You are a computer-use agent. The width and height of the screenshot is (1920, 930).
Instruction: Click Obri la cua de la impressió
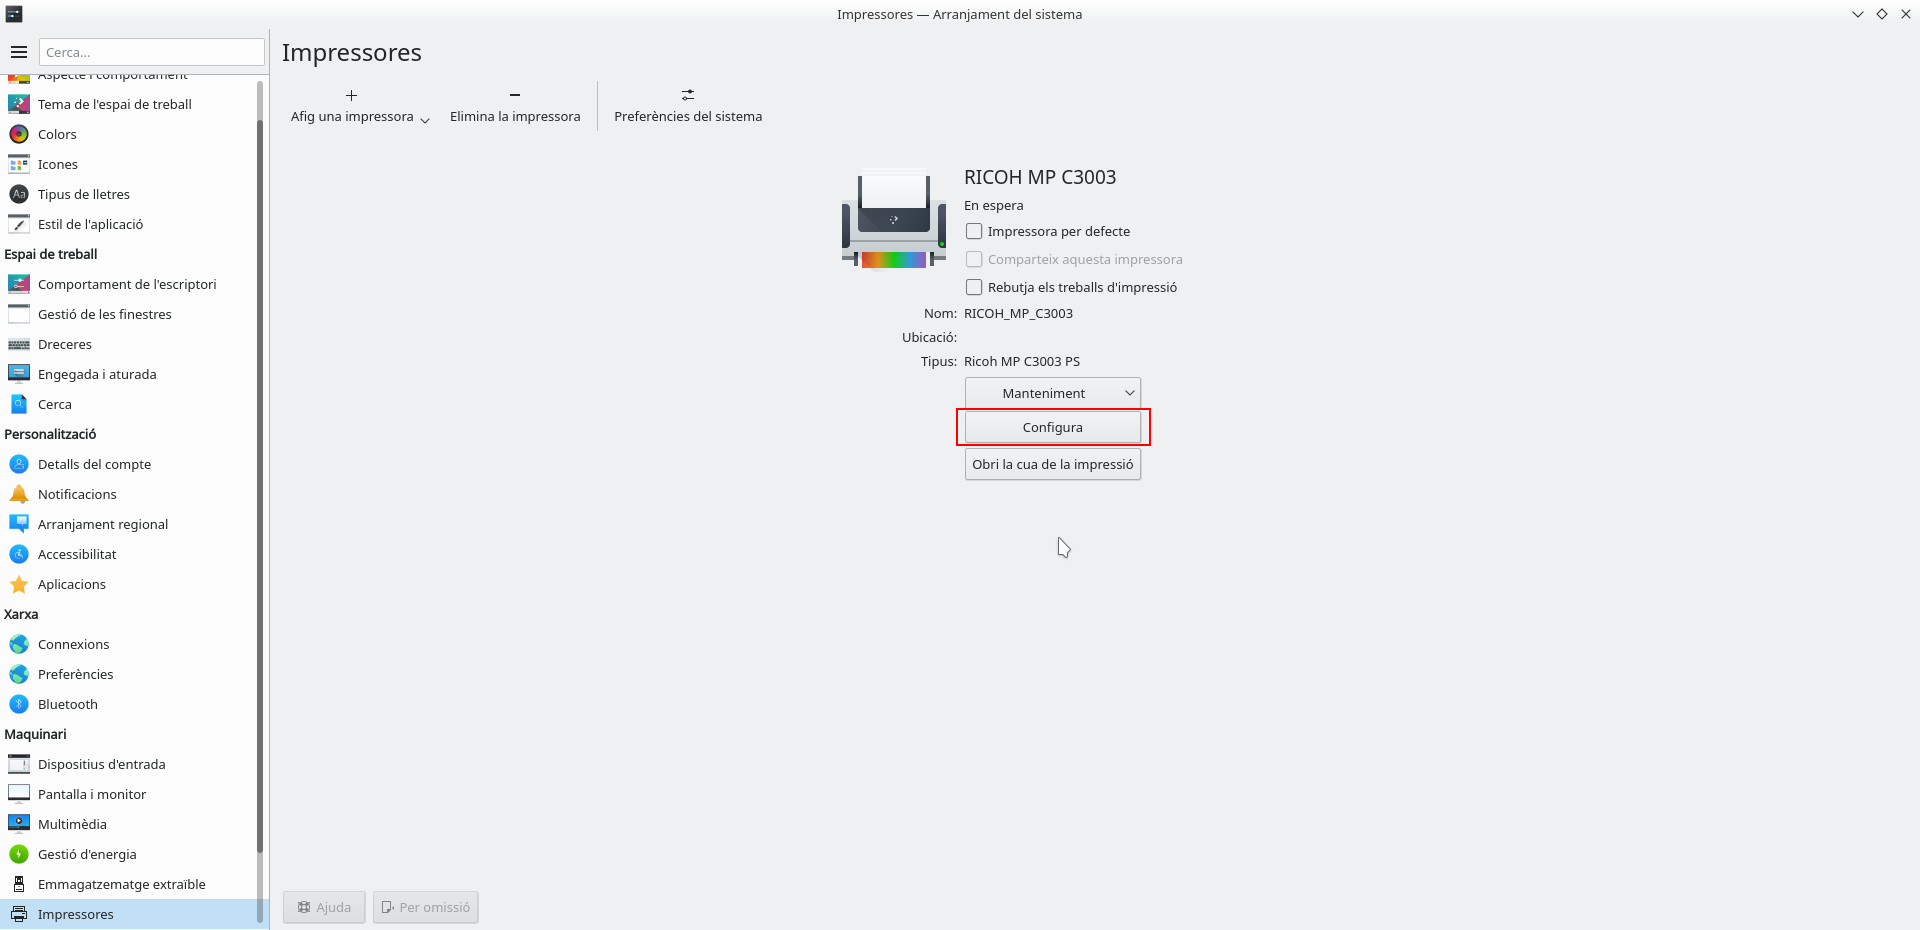1052,464
